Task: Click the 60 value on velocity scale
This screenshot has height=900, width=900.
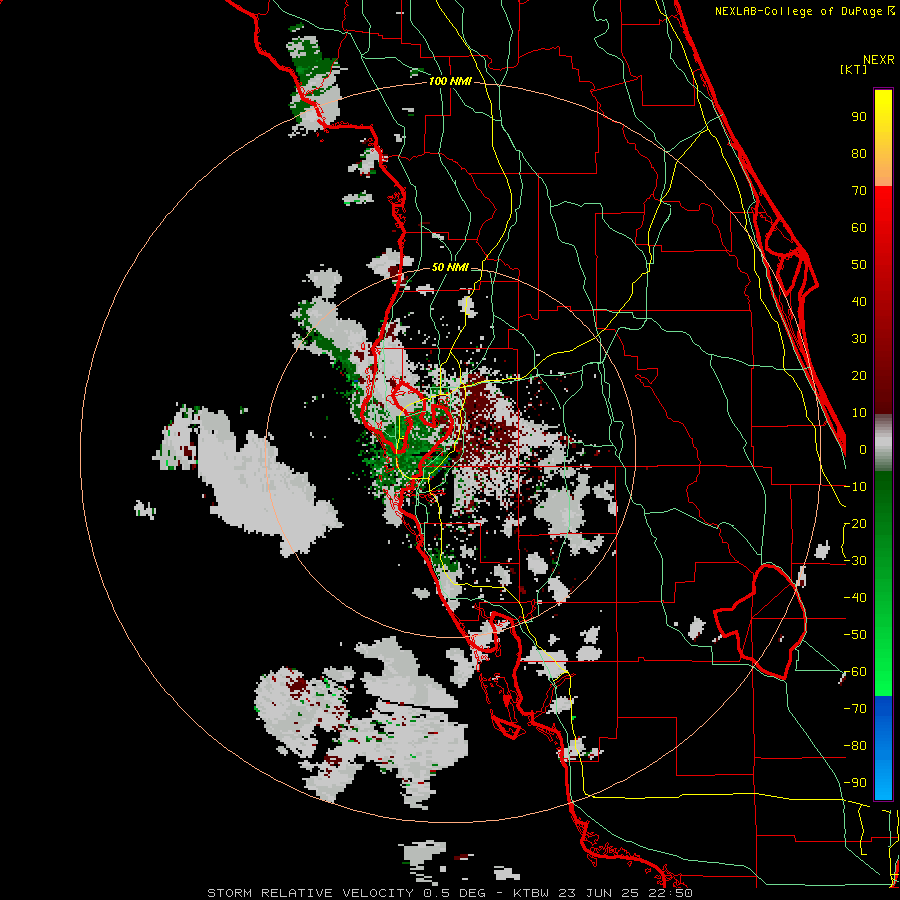Action: [859, 227]
